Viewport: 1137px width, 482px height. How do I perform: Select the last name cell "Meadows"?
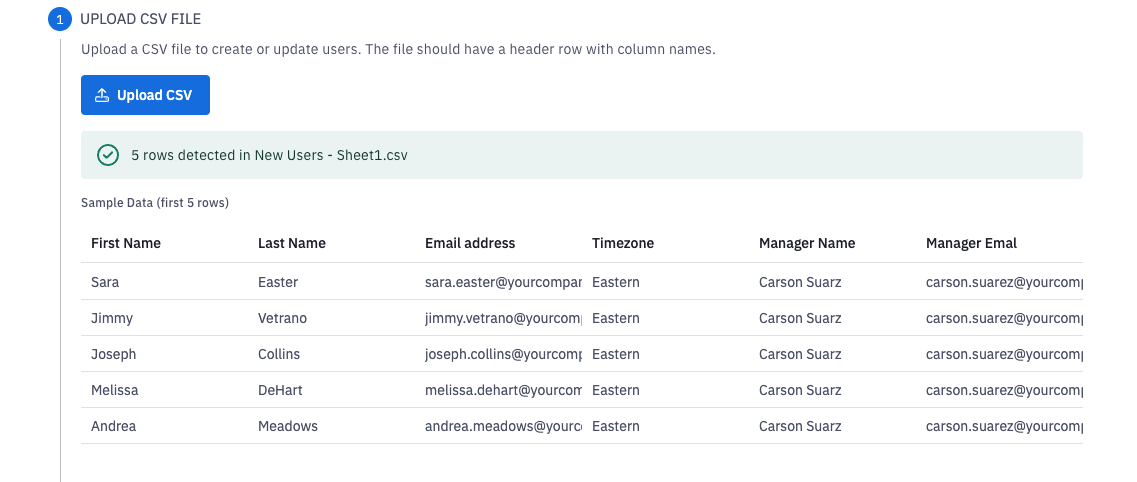288,426
